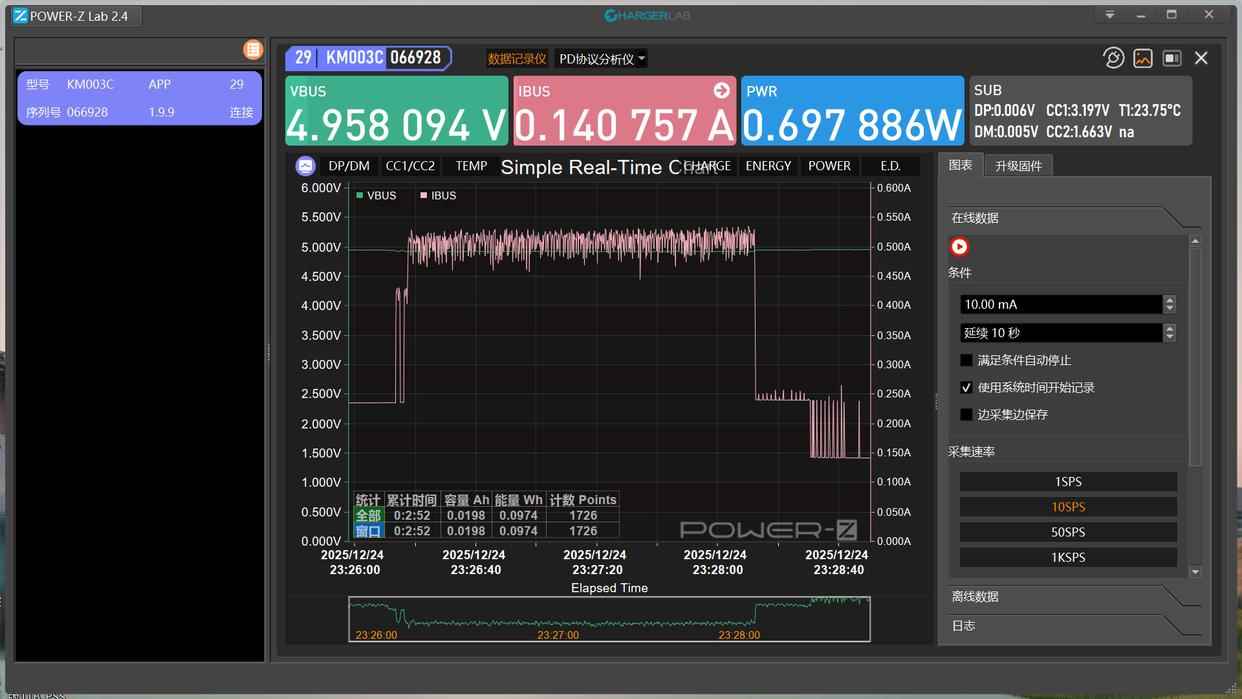The image size is (1242, 699).
Task: Show the CHARGE chart
Action: click(x=707, y=166)
